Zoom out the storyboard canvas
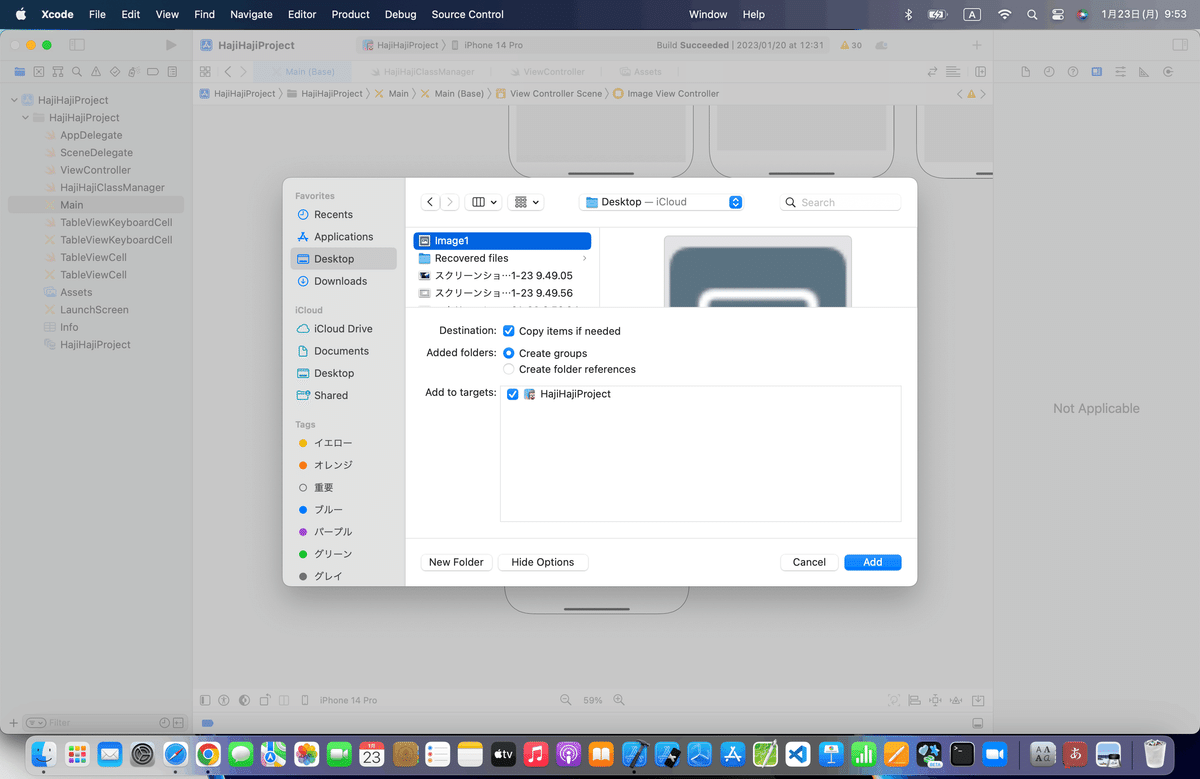The image size is (1200, 779). pyautogui.click(x=565, y=700)
